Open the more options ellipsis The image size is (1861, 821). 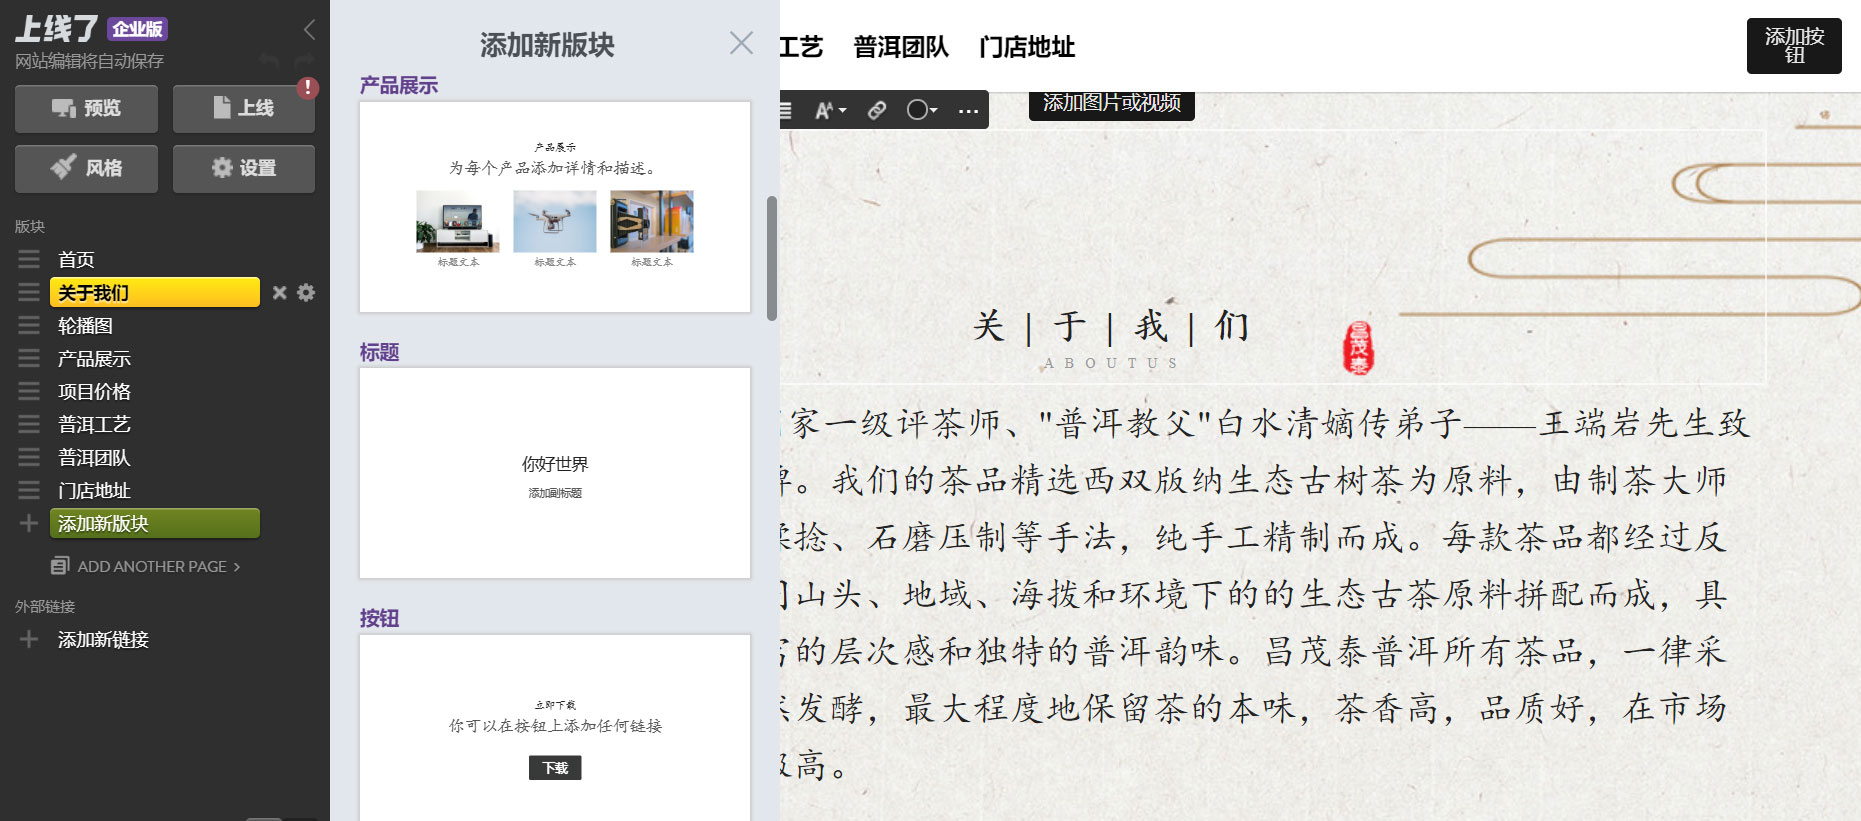(x=968, y=110)
